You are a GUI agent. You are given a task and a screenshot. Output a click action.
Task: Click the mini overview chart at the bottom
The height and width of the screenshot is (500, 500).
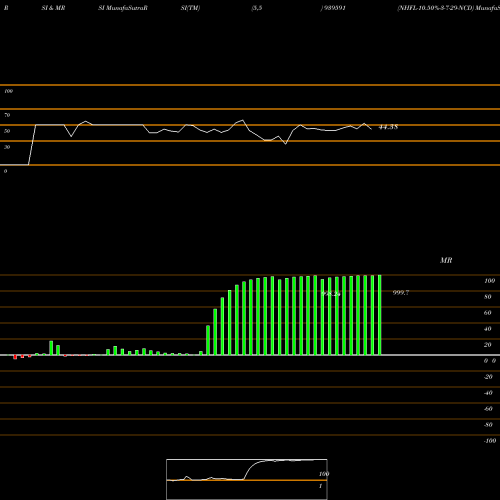point(247,479)
